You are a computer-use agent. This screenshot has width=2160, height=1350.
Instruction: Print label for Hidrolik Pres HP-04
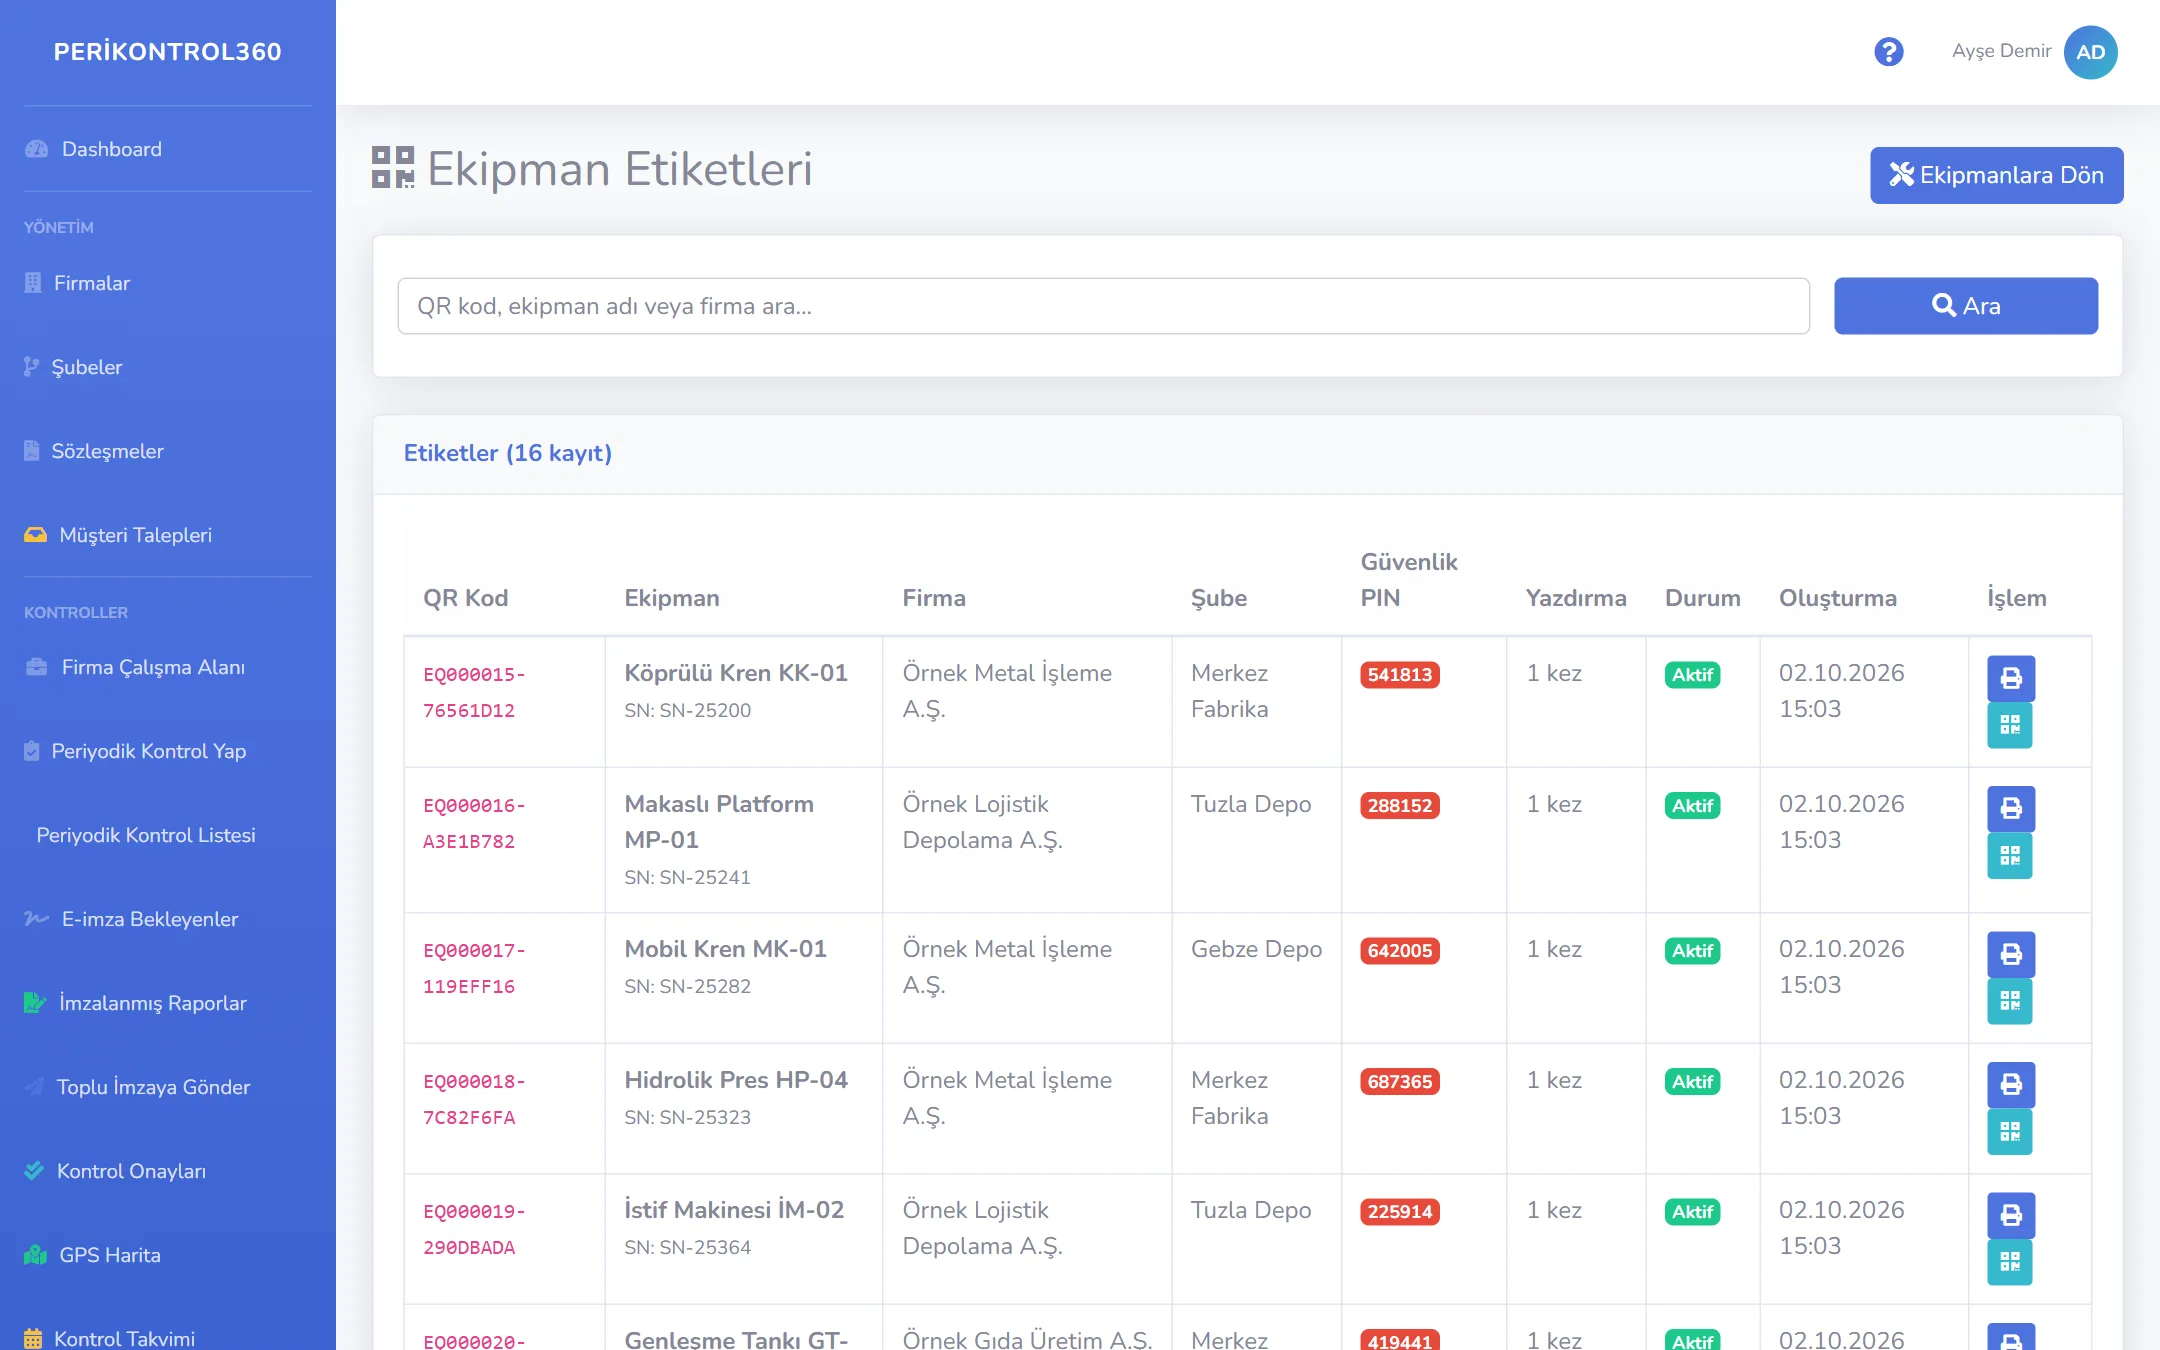2011,1085
